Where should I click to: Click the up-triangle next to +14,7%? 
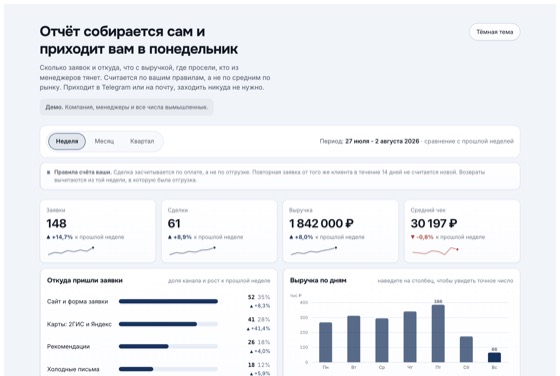point(49,237)
